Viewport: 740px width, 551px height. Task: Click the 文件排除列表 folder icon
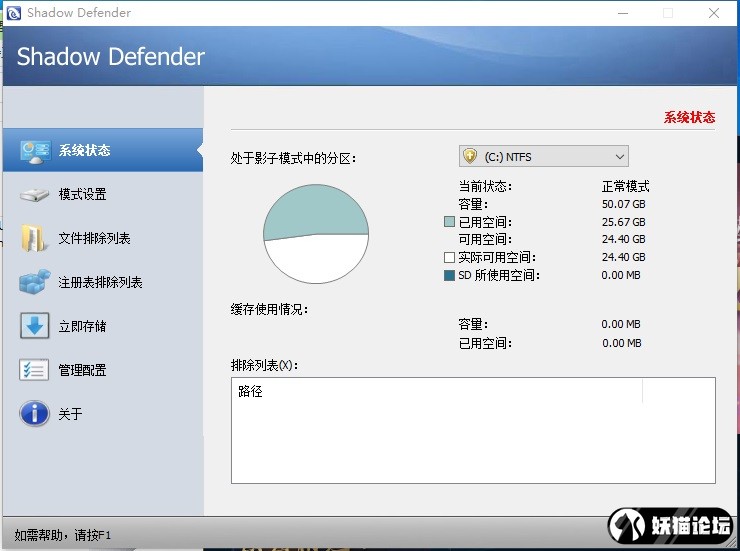34,238
